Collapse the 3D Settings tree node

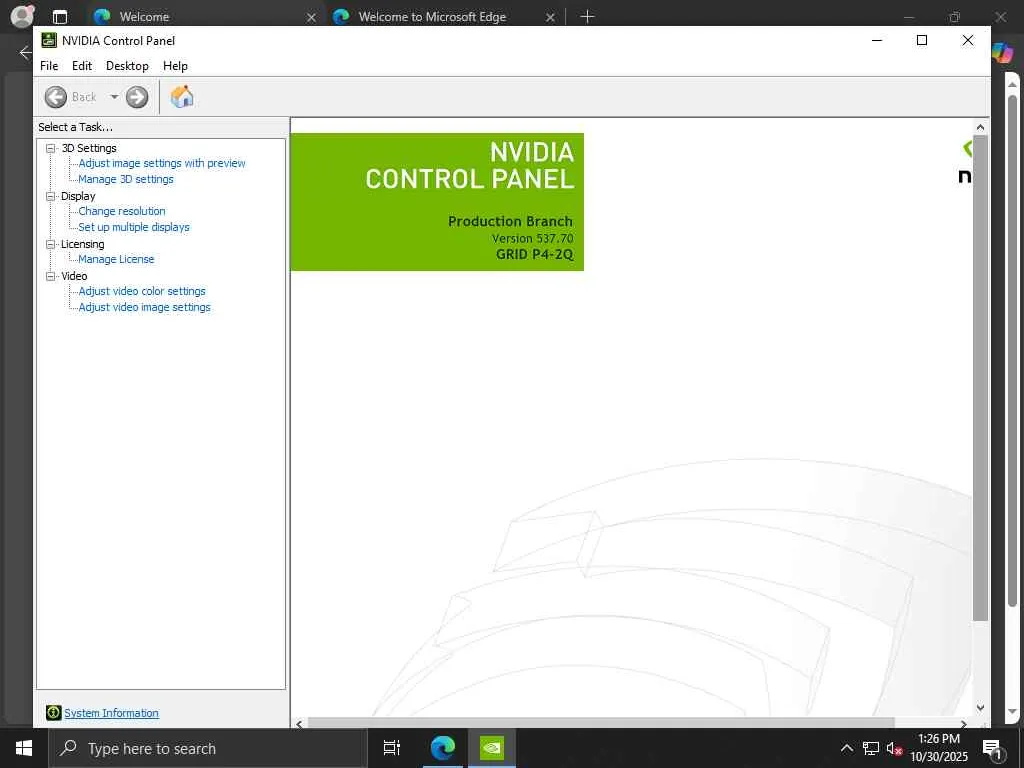pyautogui.click(x=50, y=148)
